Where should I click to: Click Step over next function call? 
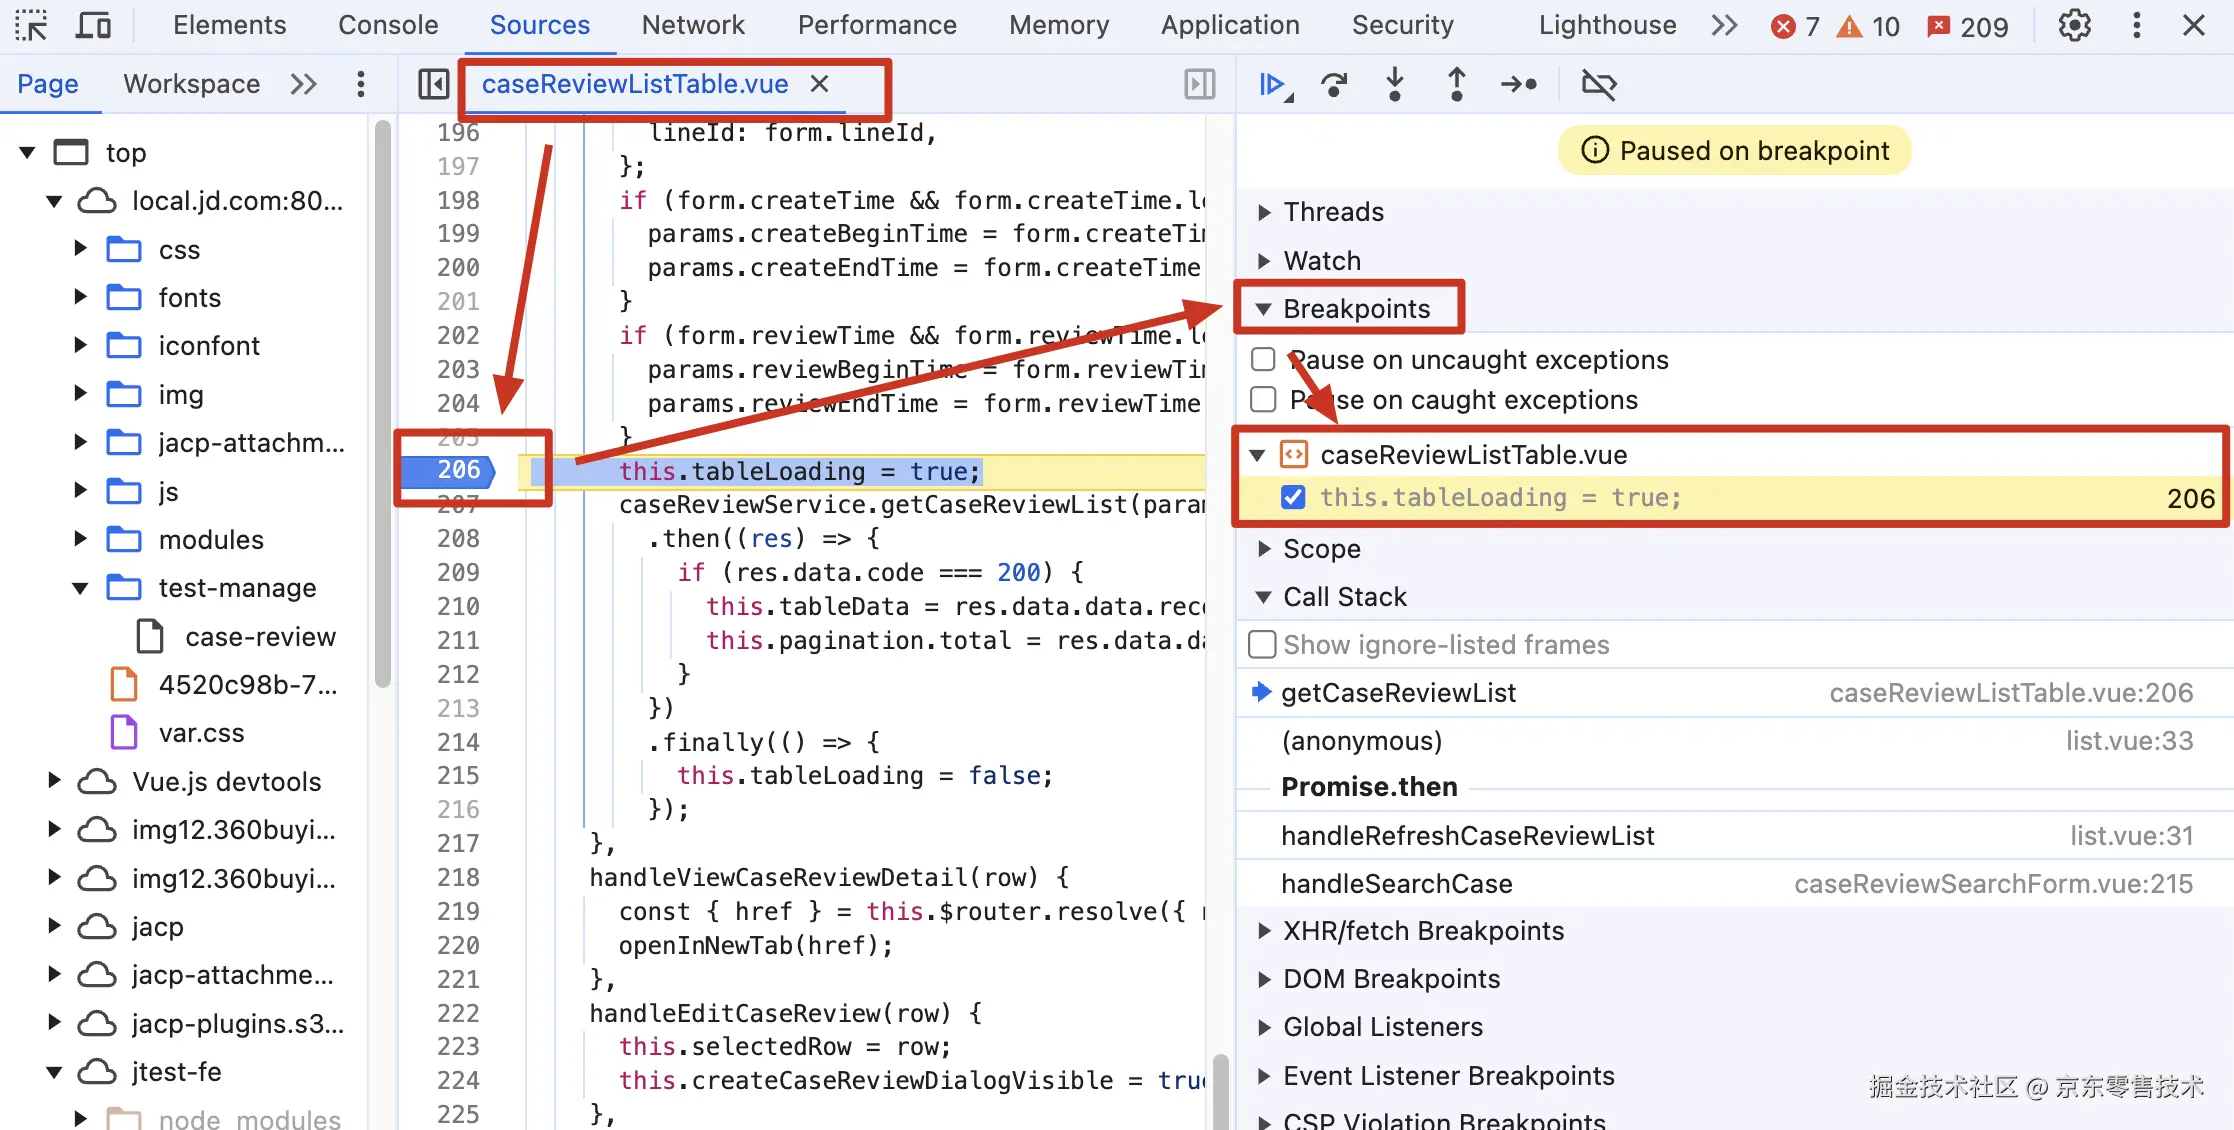pos(1334,85)
